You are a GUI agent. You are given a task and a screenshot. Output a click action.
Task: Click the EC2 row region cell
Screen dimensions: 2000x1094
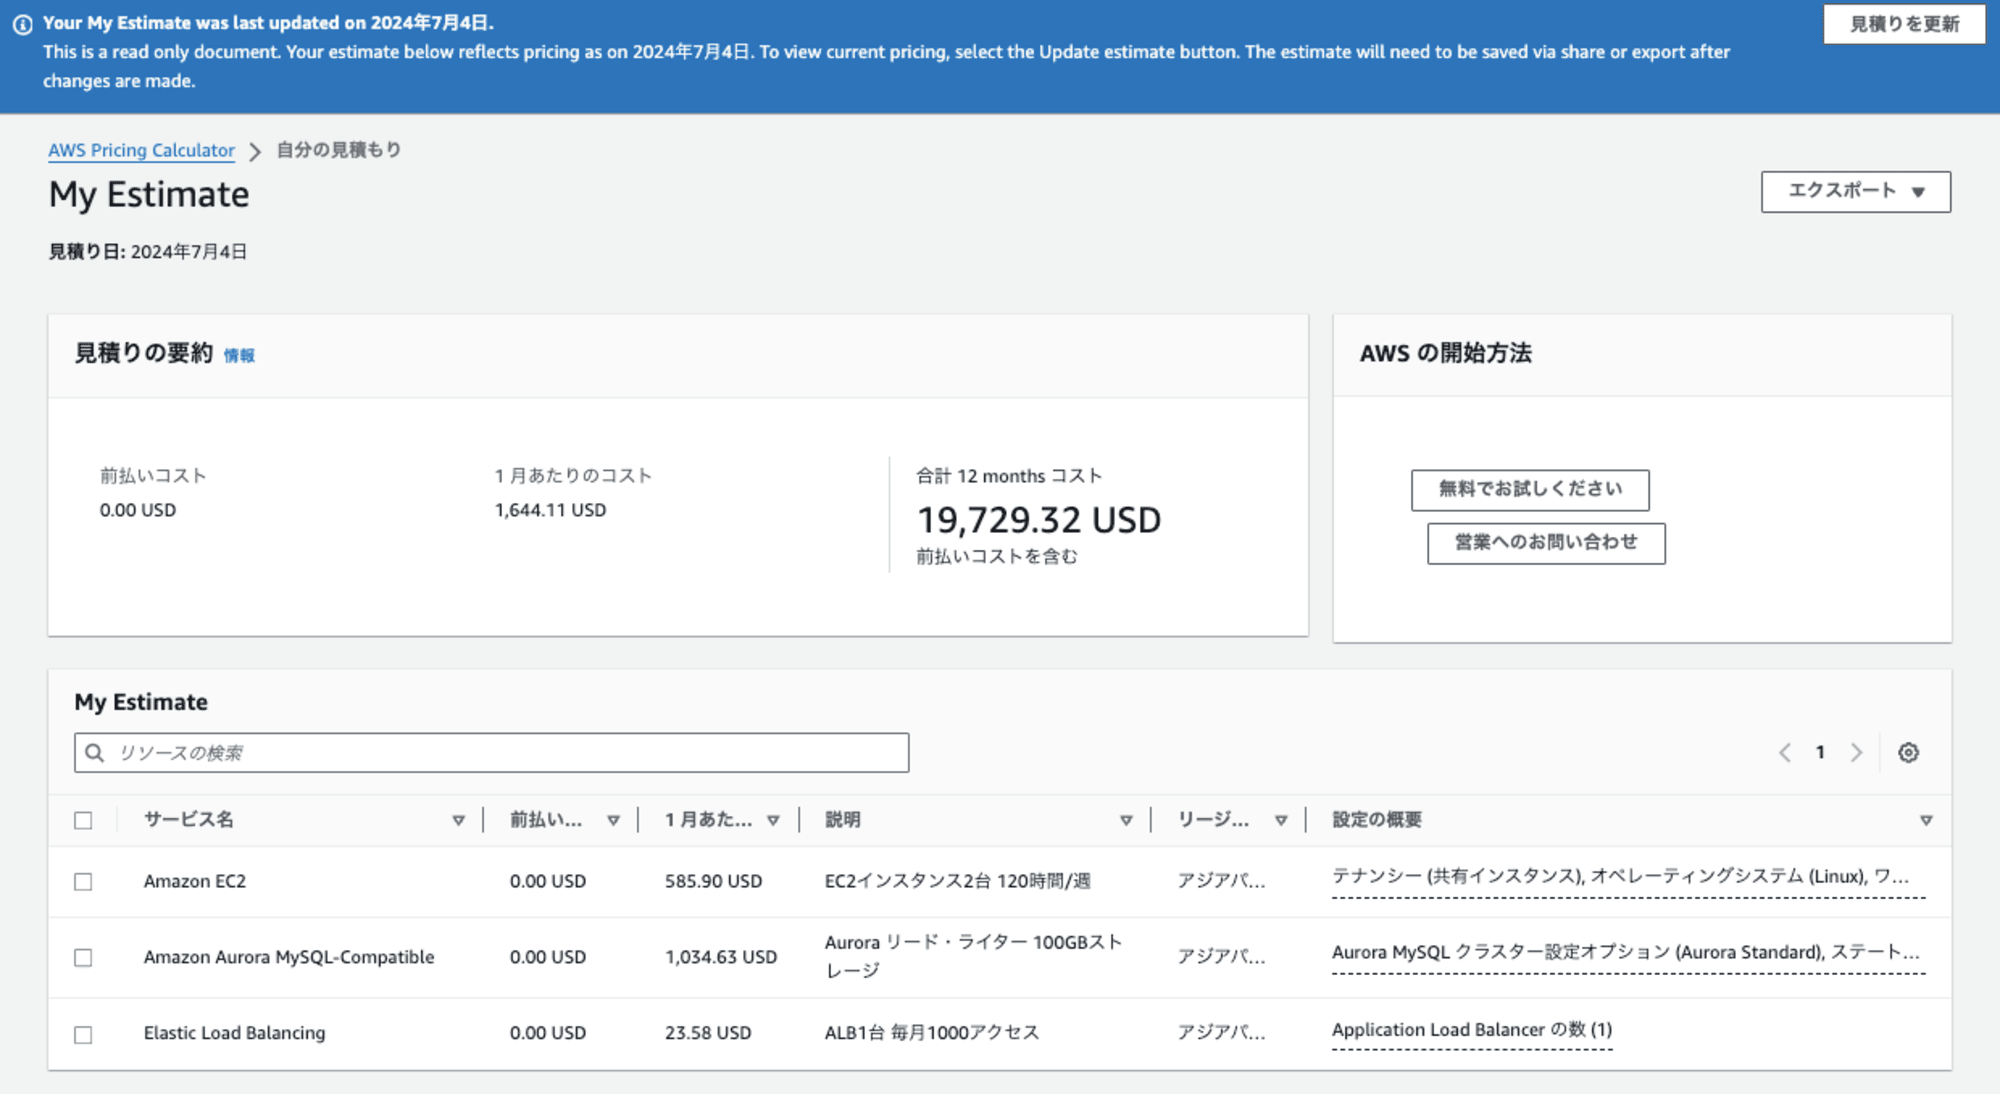[1221, 881]
